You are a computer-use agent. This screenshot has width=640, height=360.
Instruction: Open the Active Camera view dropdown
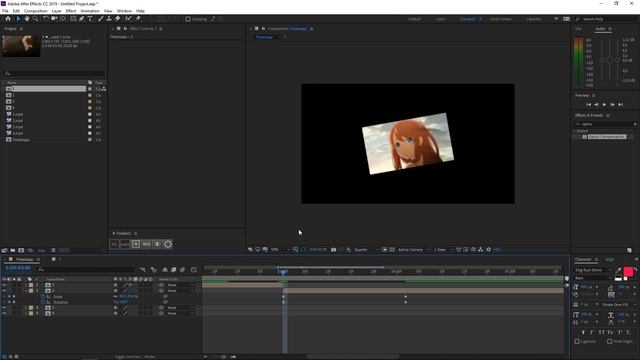click(413, 249)
